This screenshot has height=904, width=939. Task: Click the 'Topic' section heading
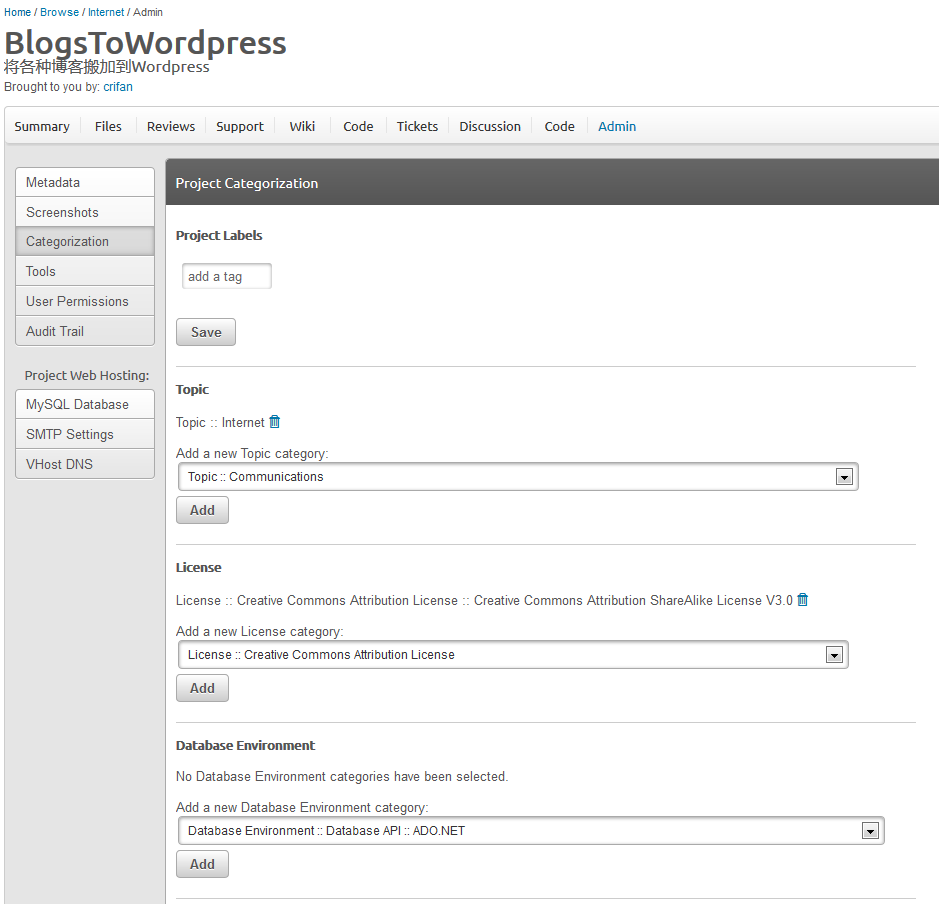point(192,390)
